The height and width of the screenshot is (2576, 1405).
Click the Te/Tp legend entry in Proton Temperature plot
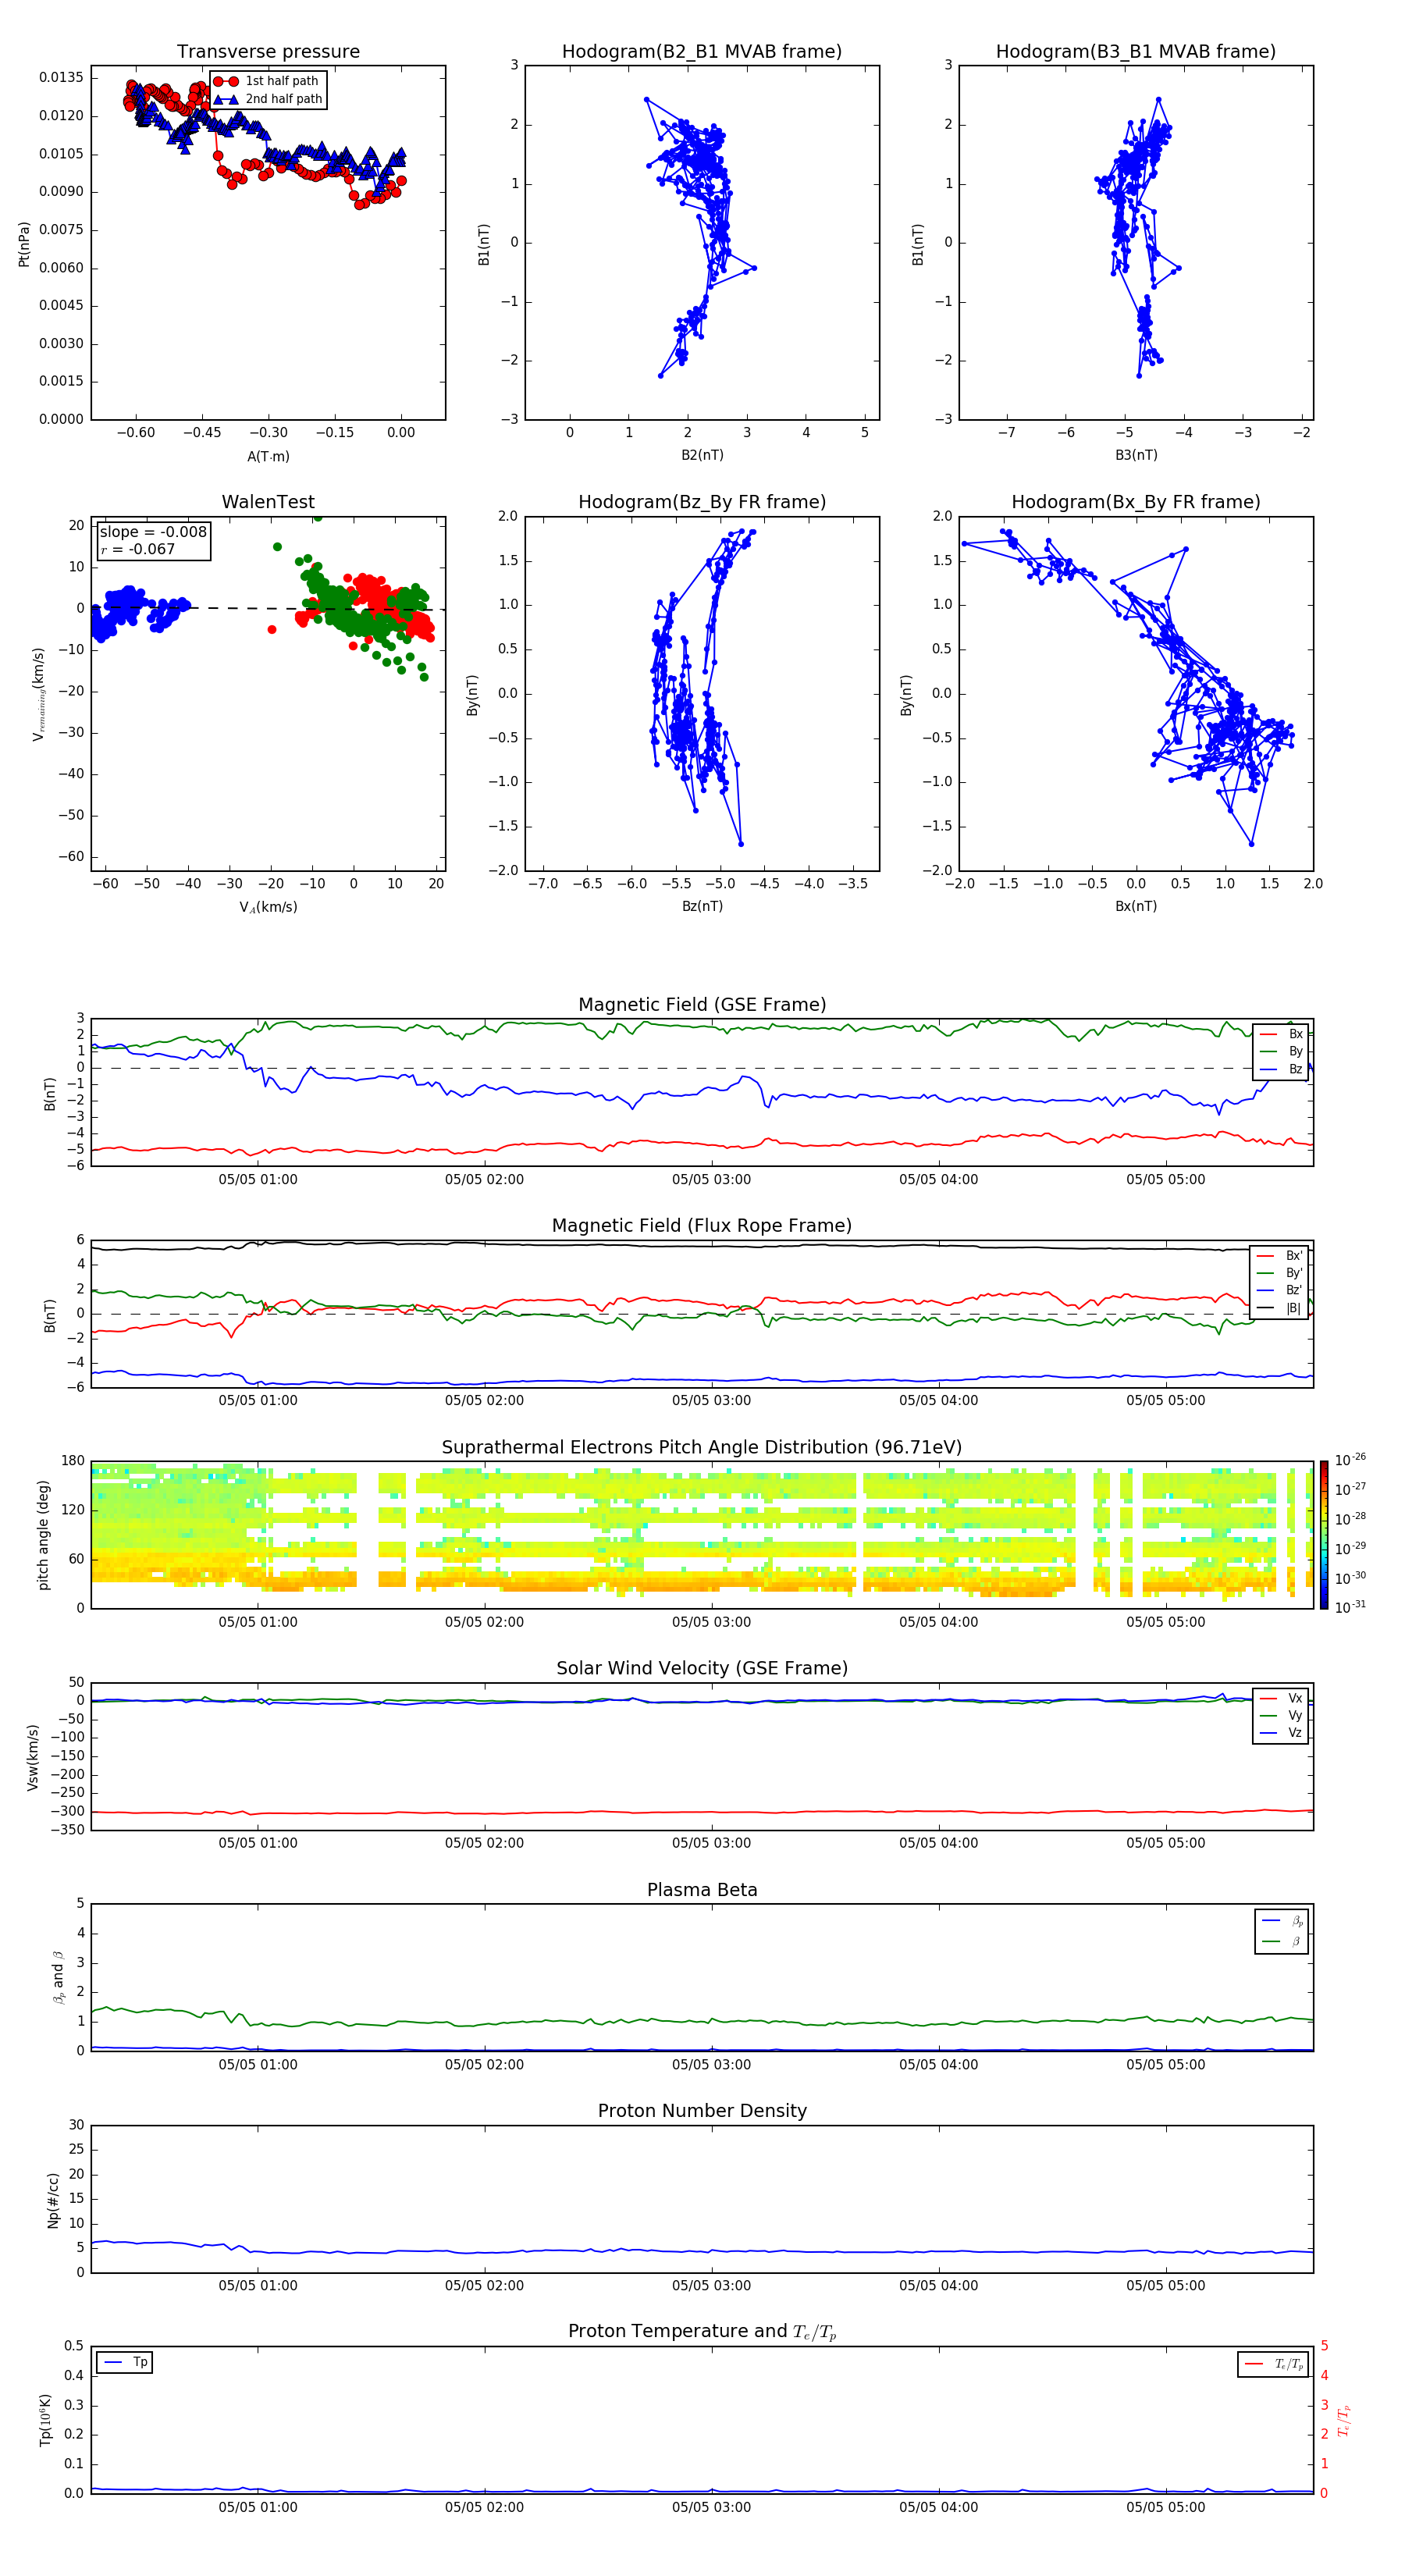(x=1274, y=2364)
